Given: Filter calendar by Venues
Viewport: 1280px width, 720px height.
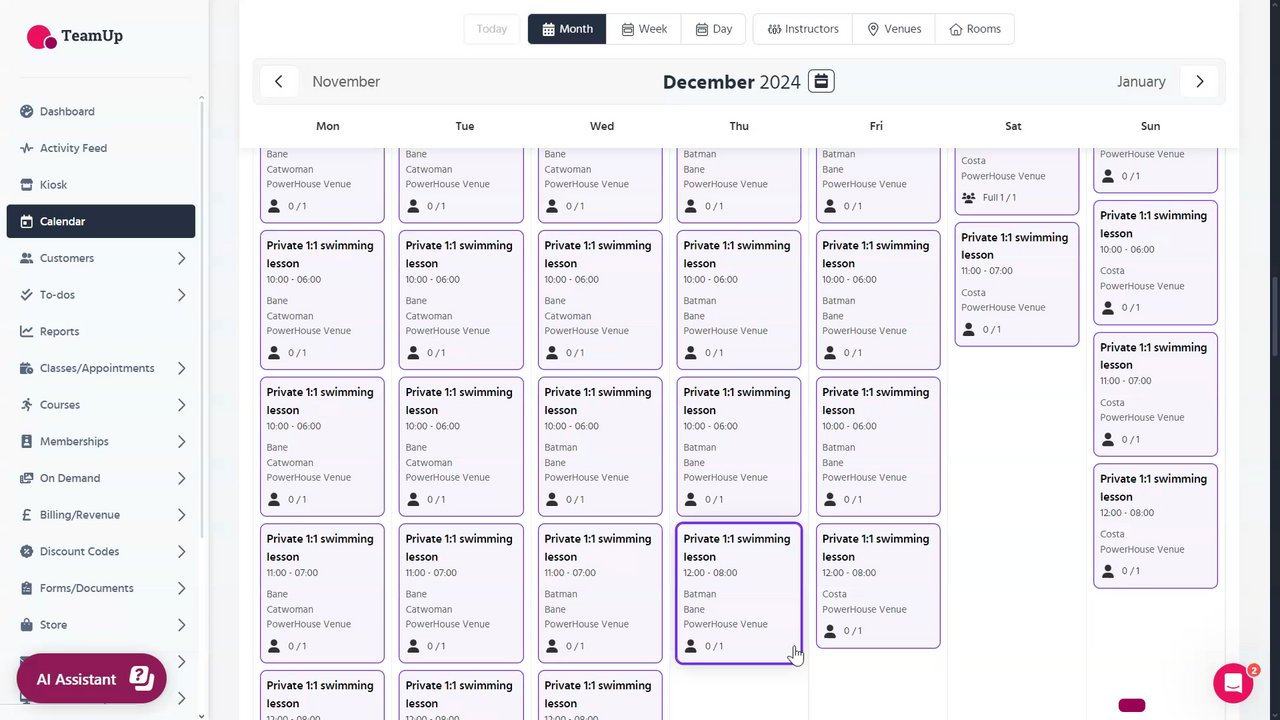Looking at the screenshot, I should point(894,29).
